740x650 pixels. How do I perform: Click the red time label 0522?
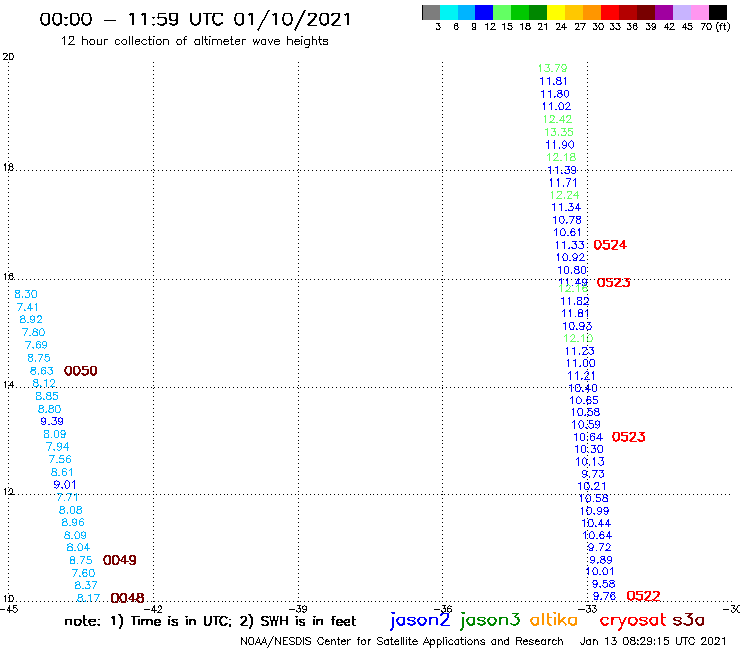[643, 596]
